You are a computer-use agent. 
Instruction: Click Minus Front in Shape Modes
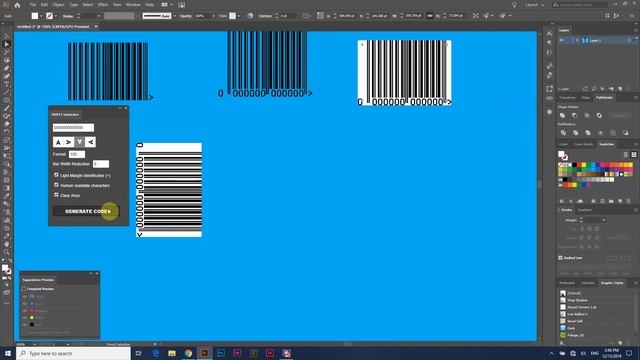pos(575,116)
